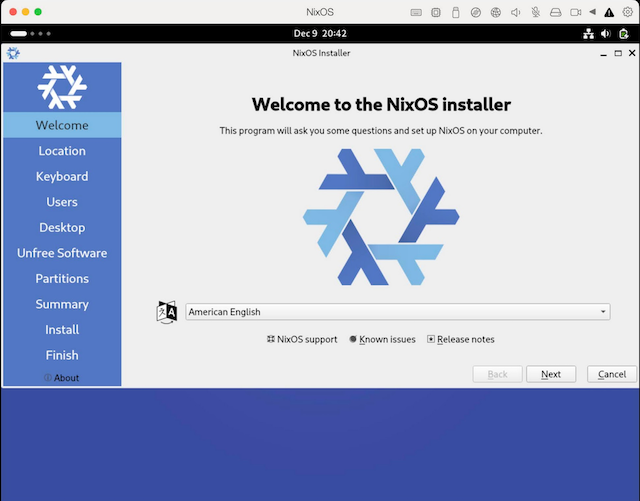
Task: Open GNOME Activities workspace indicator
Action: 31,33
